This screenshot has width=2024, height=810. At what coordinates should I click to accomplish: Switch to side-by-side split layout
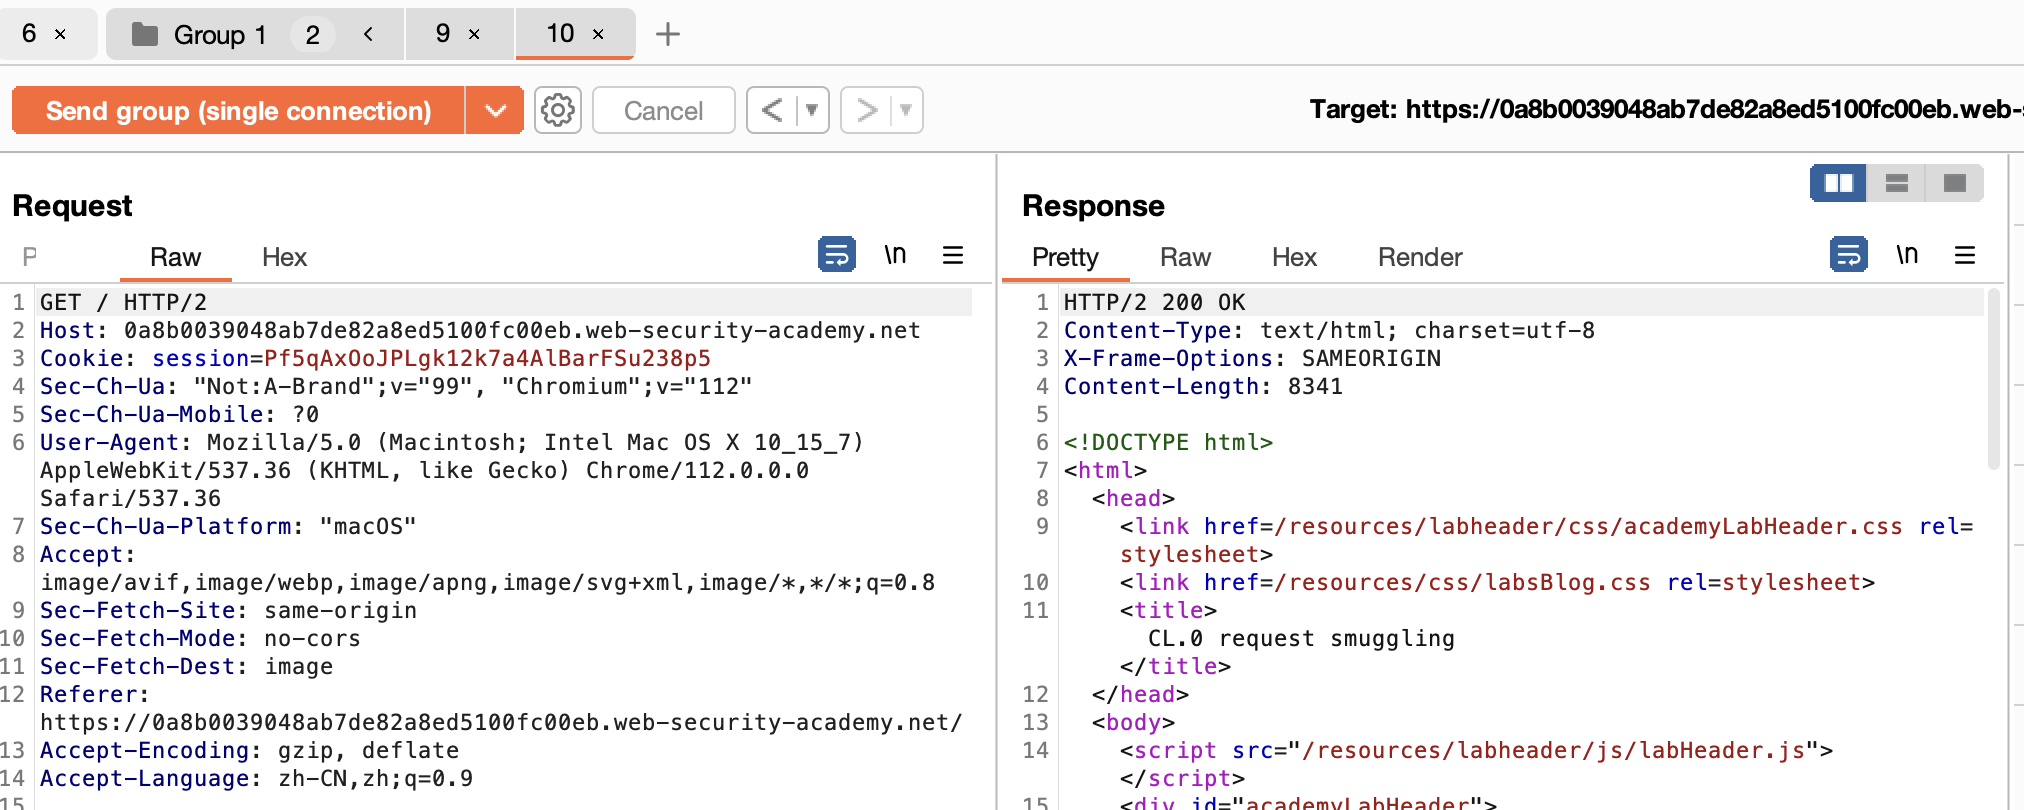1838,183
